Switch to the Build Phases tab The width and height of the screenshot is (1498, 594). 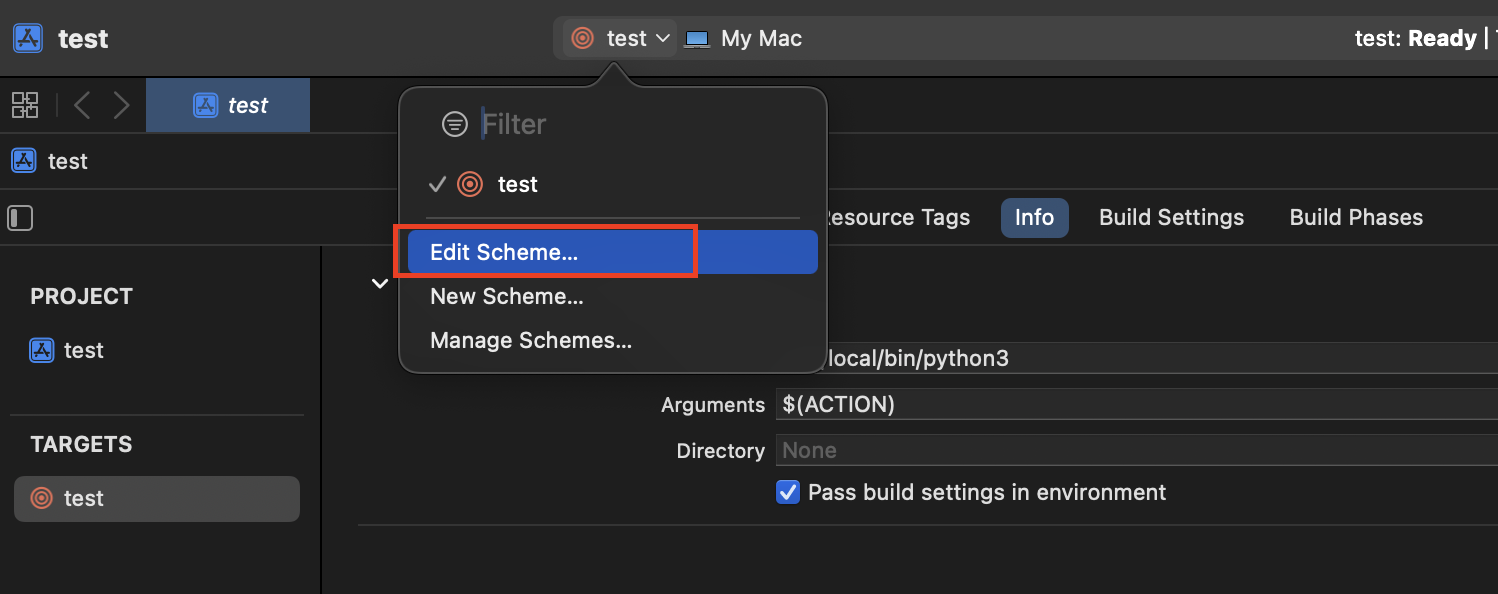pyautogui.click(x=1356, y=217)
